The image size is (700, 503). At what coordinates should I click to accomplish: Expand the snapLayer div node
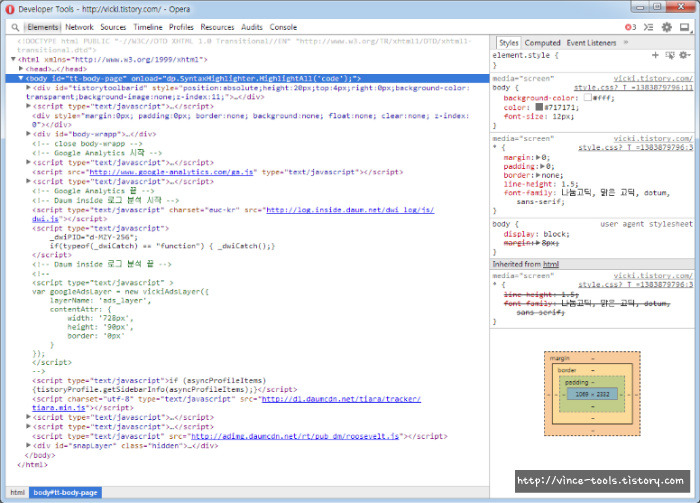(x=28, y=445)
